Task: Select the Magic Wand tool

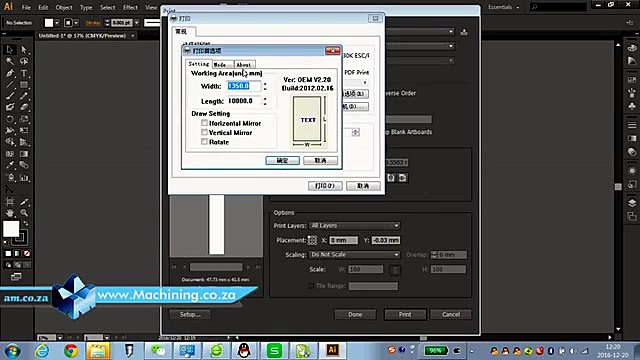Action: pyautogui.click(x=9, y=61)
